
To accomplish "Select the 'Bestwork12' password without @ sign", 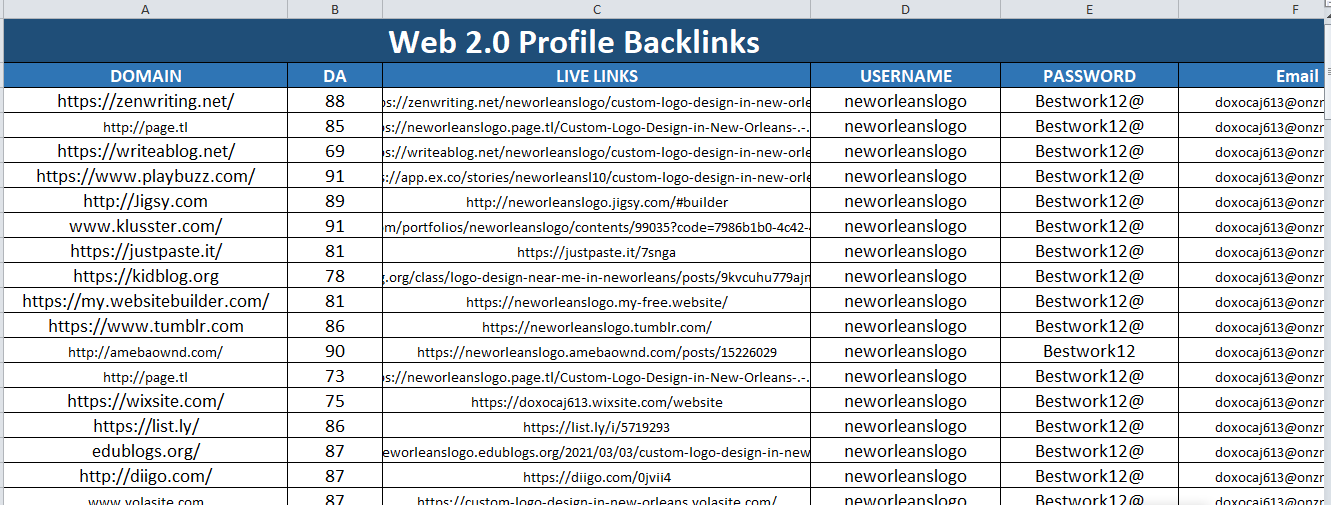I will click(1090, 351).
